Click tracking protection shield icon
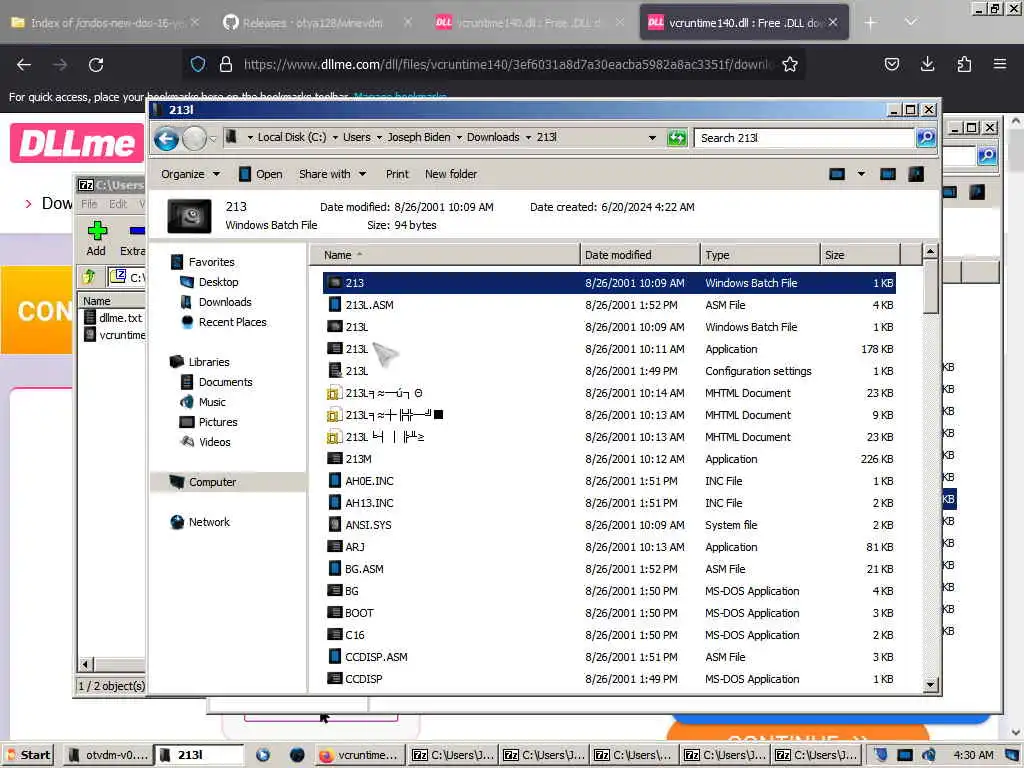This screenshot has width=1024, height=768. (x=198, y=64)
